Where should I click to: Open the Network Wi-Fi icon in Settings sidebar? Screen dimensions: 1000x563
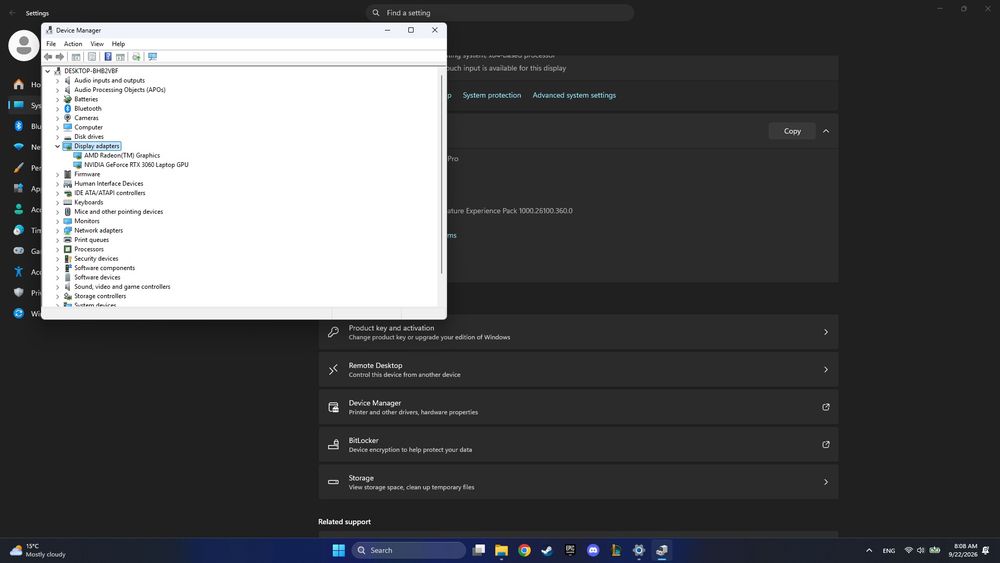18,147
